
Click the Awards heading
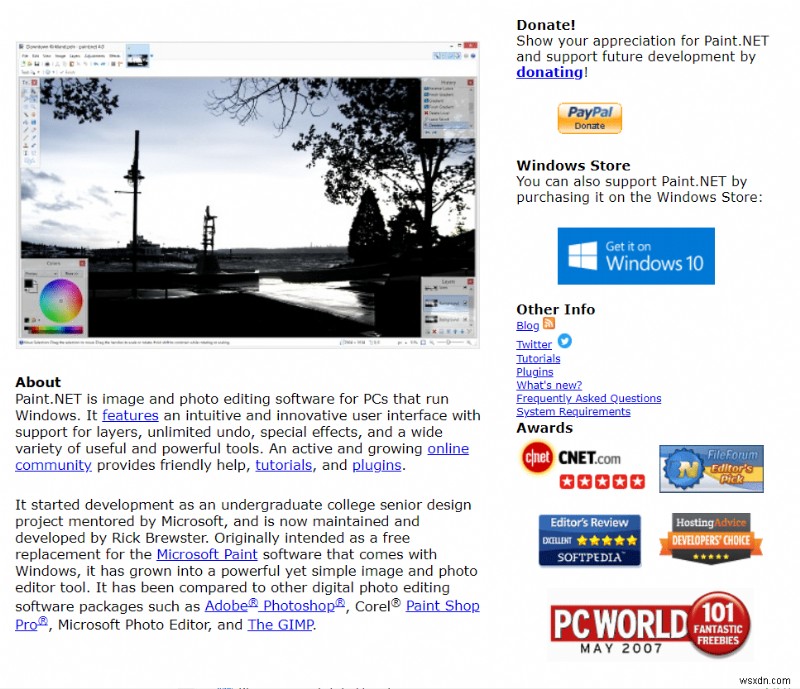544,428
